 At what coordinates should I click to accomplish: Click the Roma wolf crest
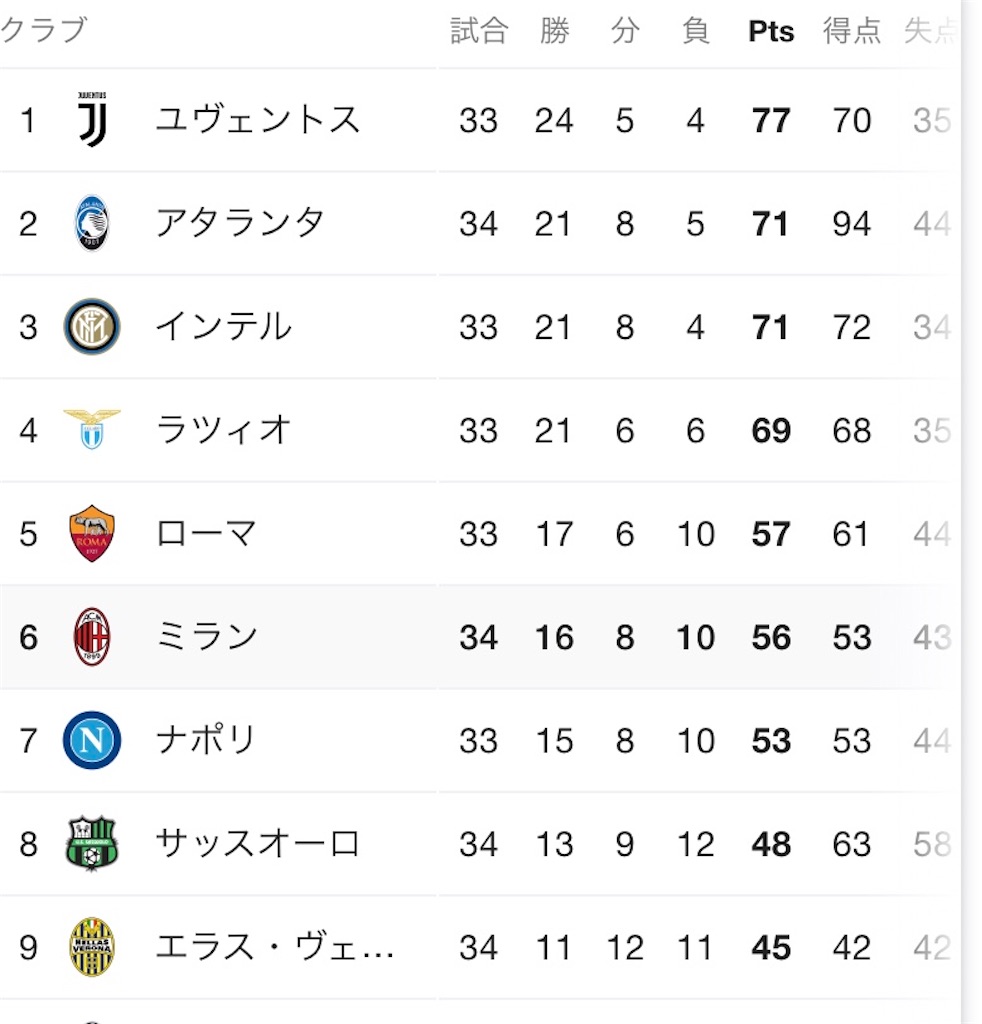(x=92, y=533)
